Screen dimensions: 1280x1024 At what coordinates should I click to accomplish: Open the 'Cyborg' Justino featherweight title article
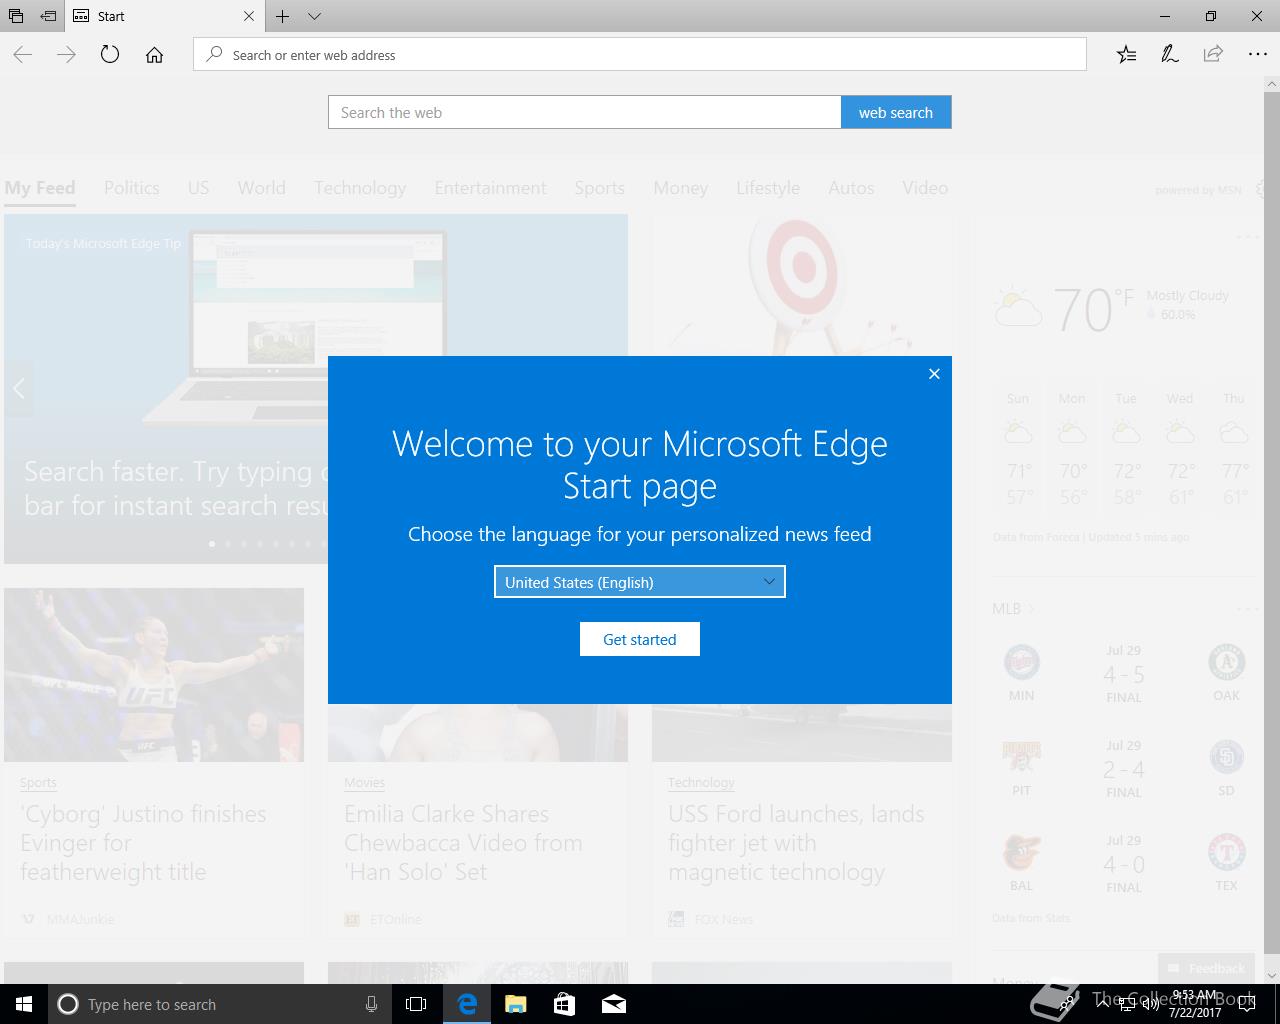click(143, 843)
